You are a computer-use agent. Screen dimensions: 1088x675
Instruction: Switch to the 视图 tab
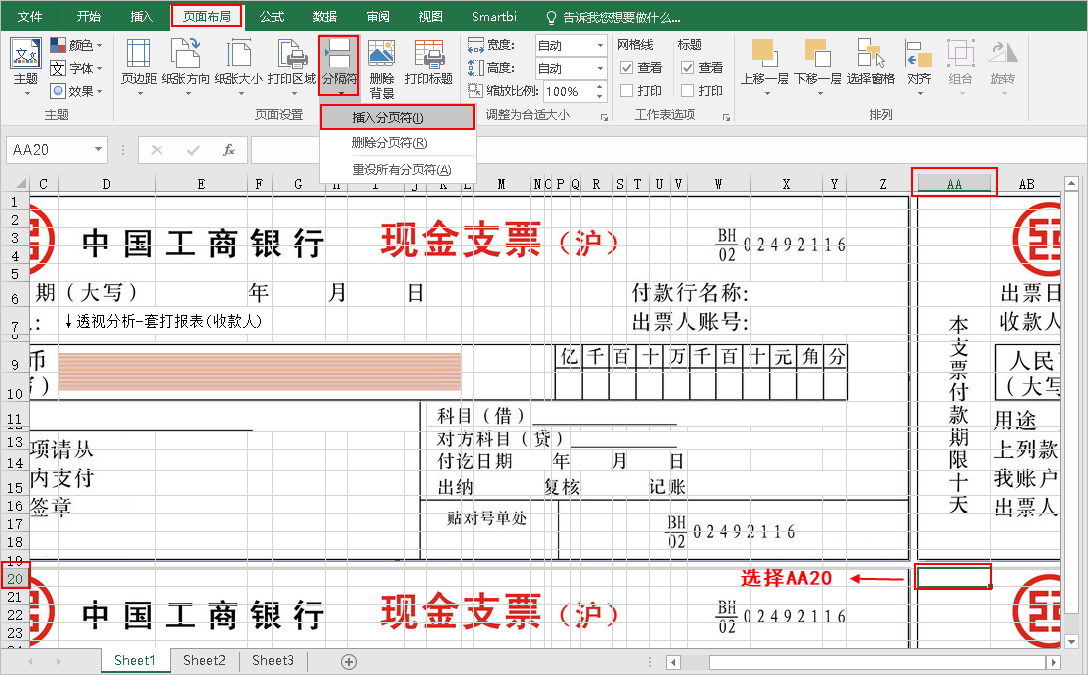coord(431,17)
